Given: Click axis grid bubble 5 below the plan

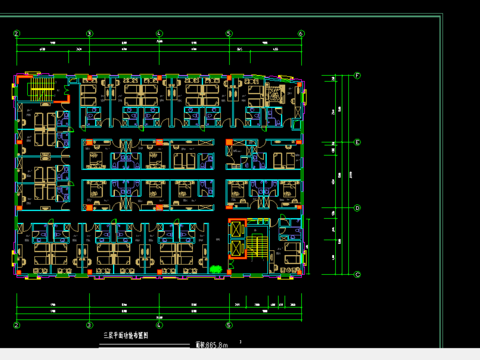Looking at the screenshot, I should coord(229,325).
